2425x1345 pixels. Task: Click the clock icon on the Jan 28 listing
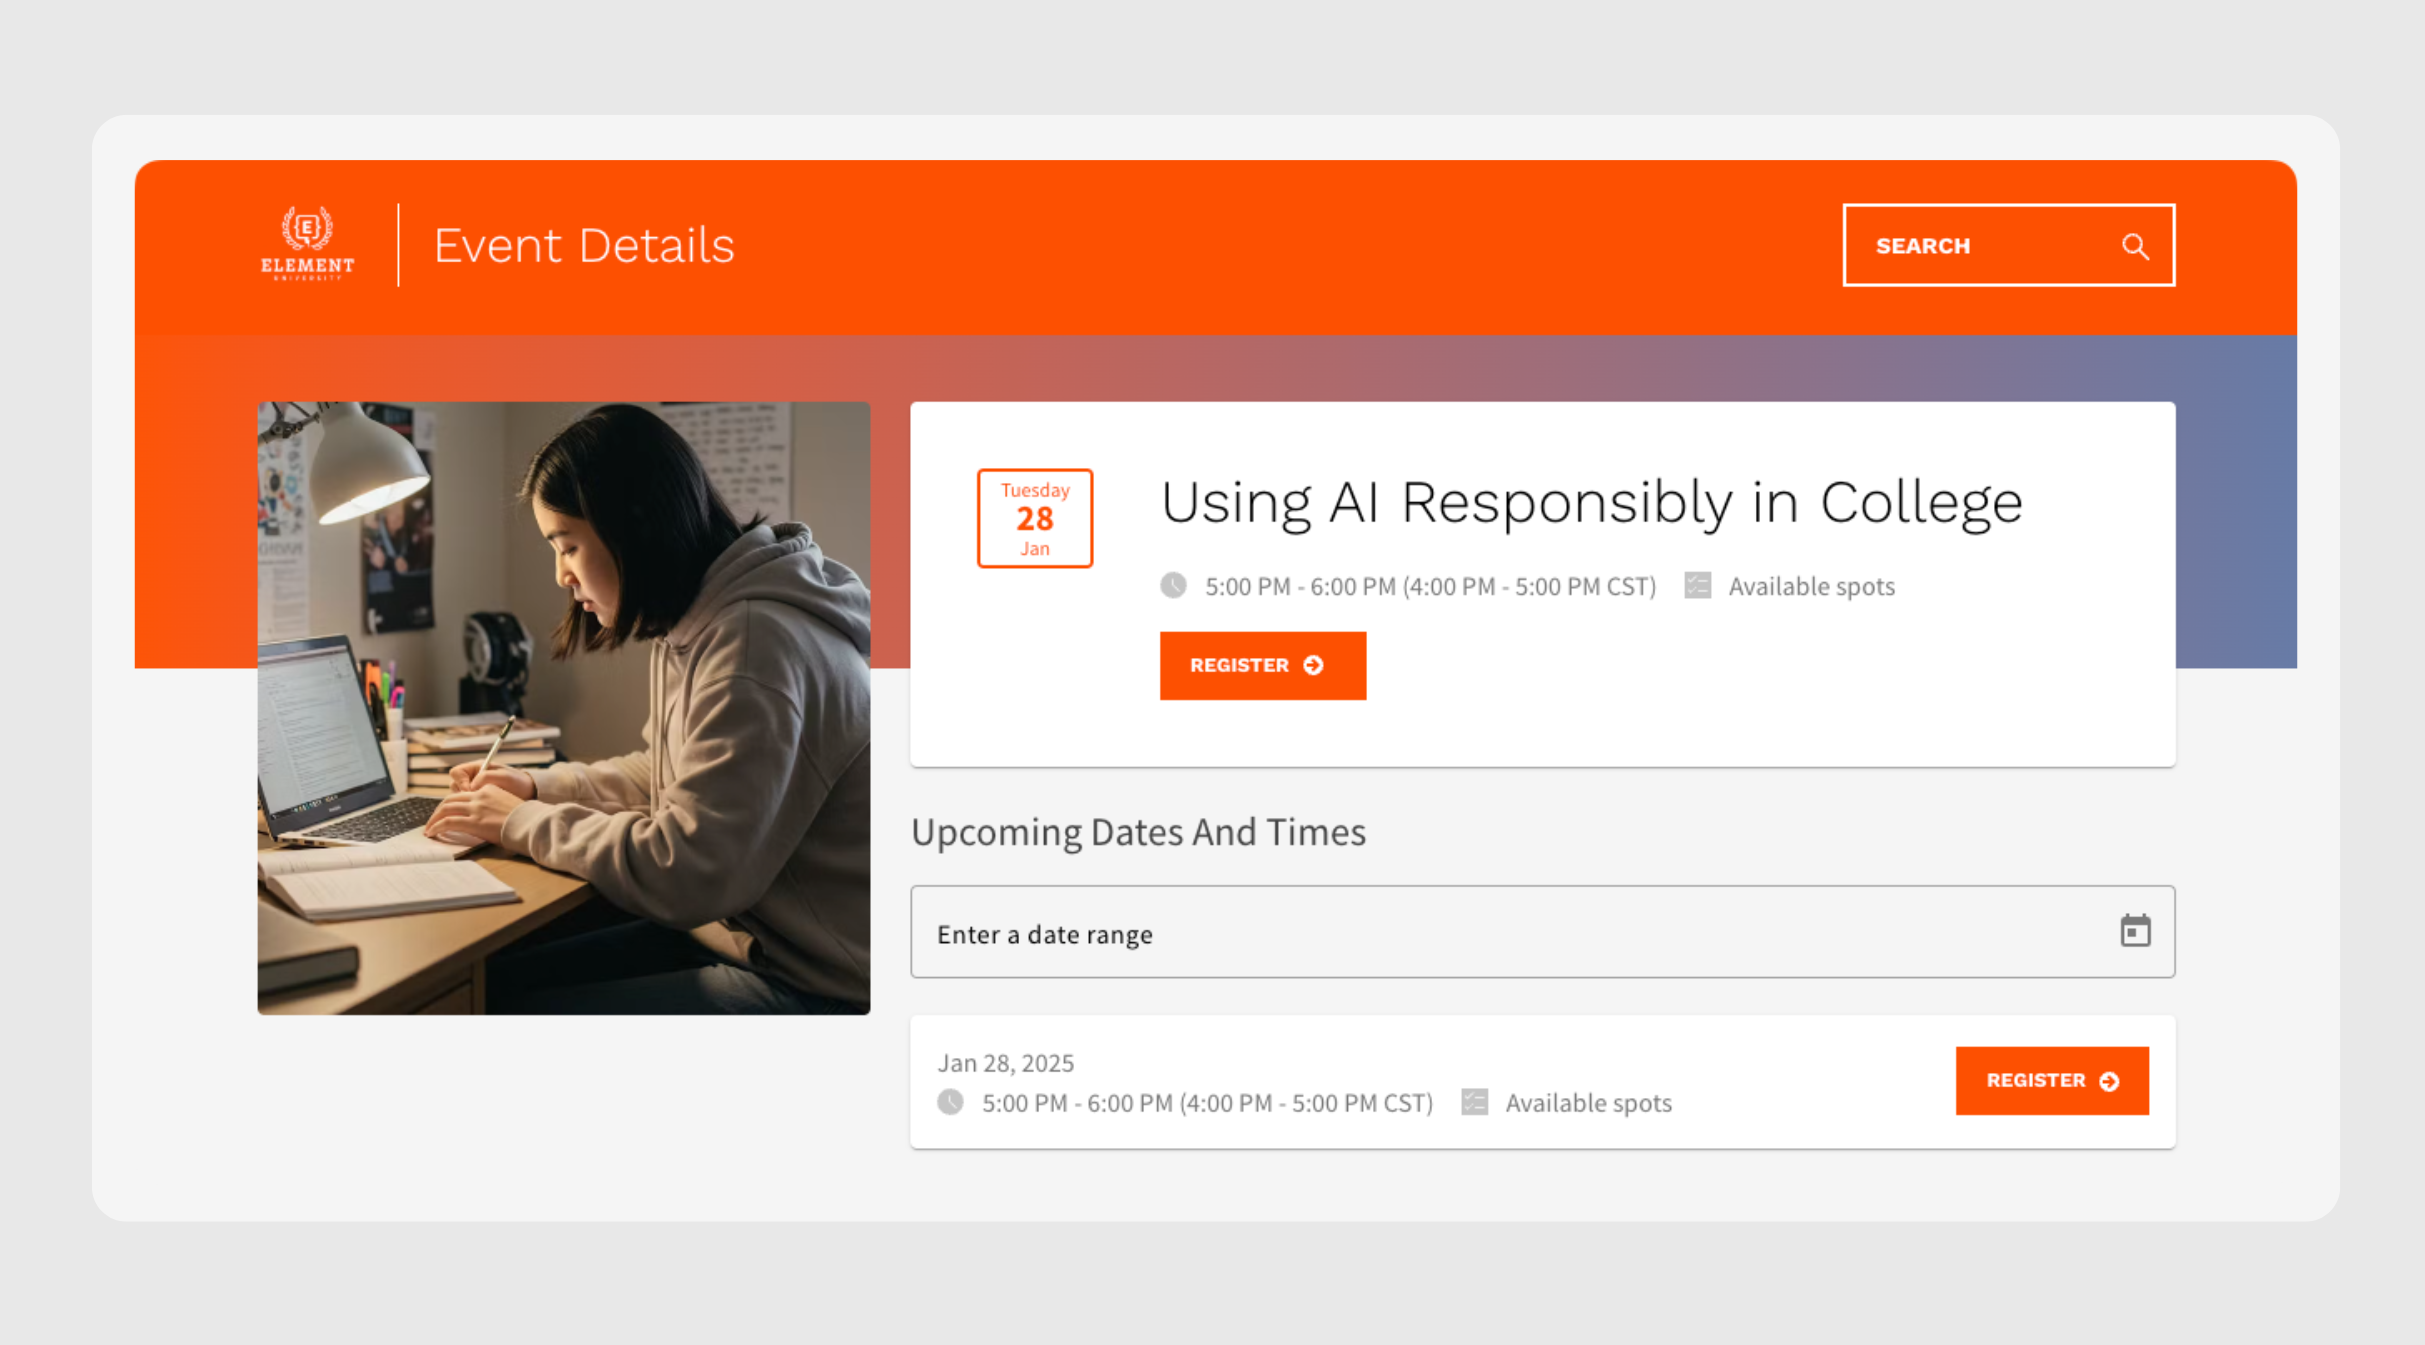[948, 1103]
